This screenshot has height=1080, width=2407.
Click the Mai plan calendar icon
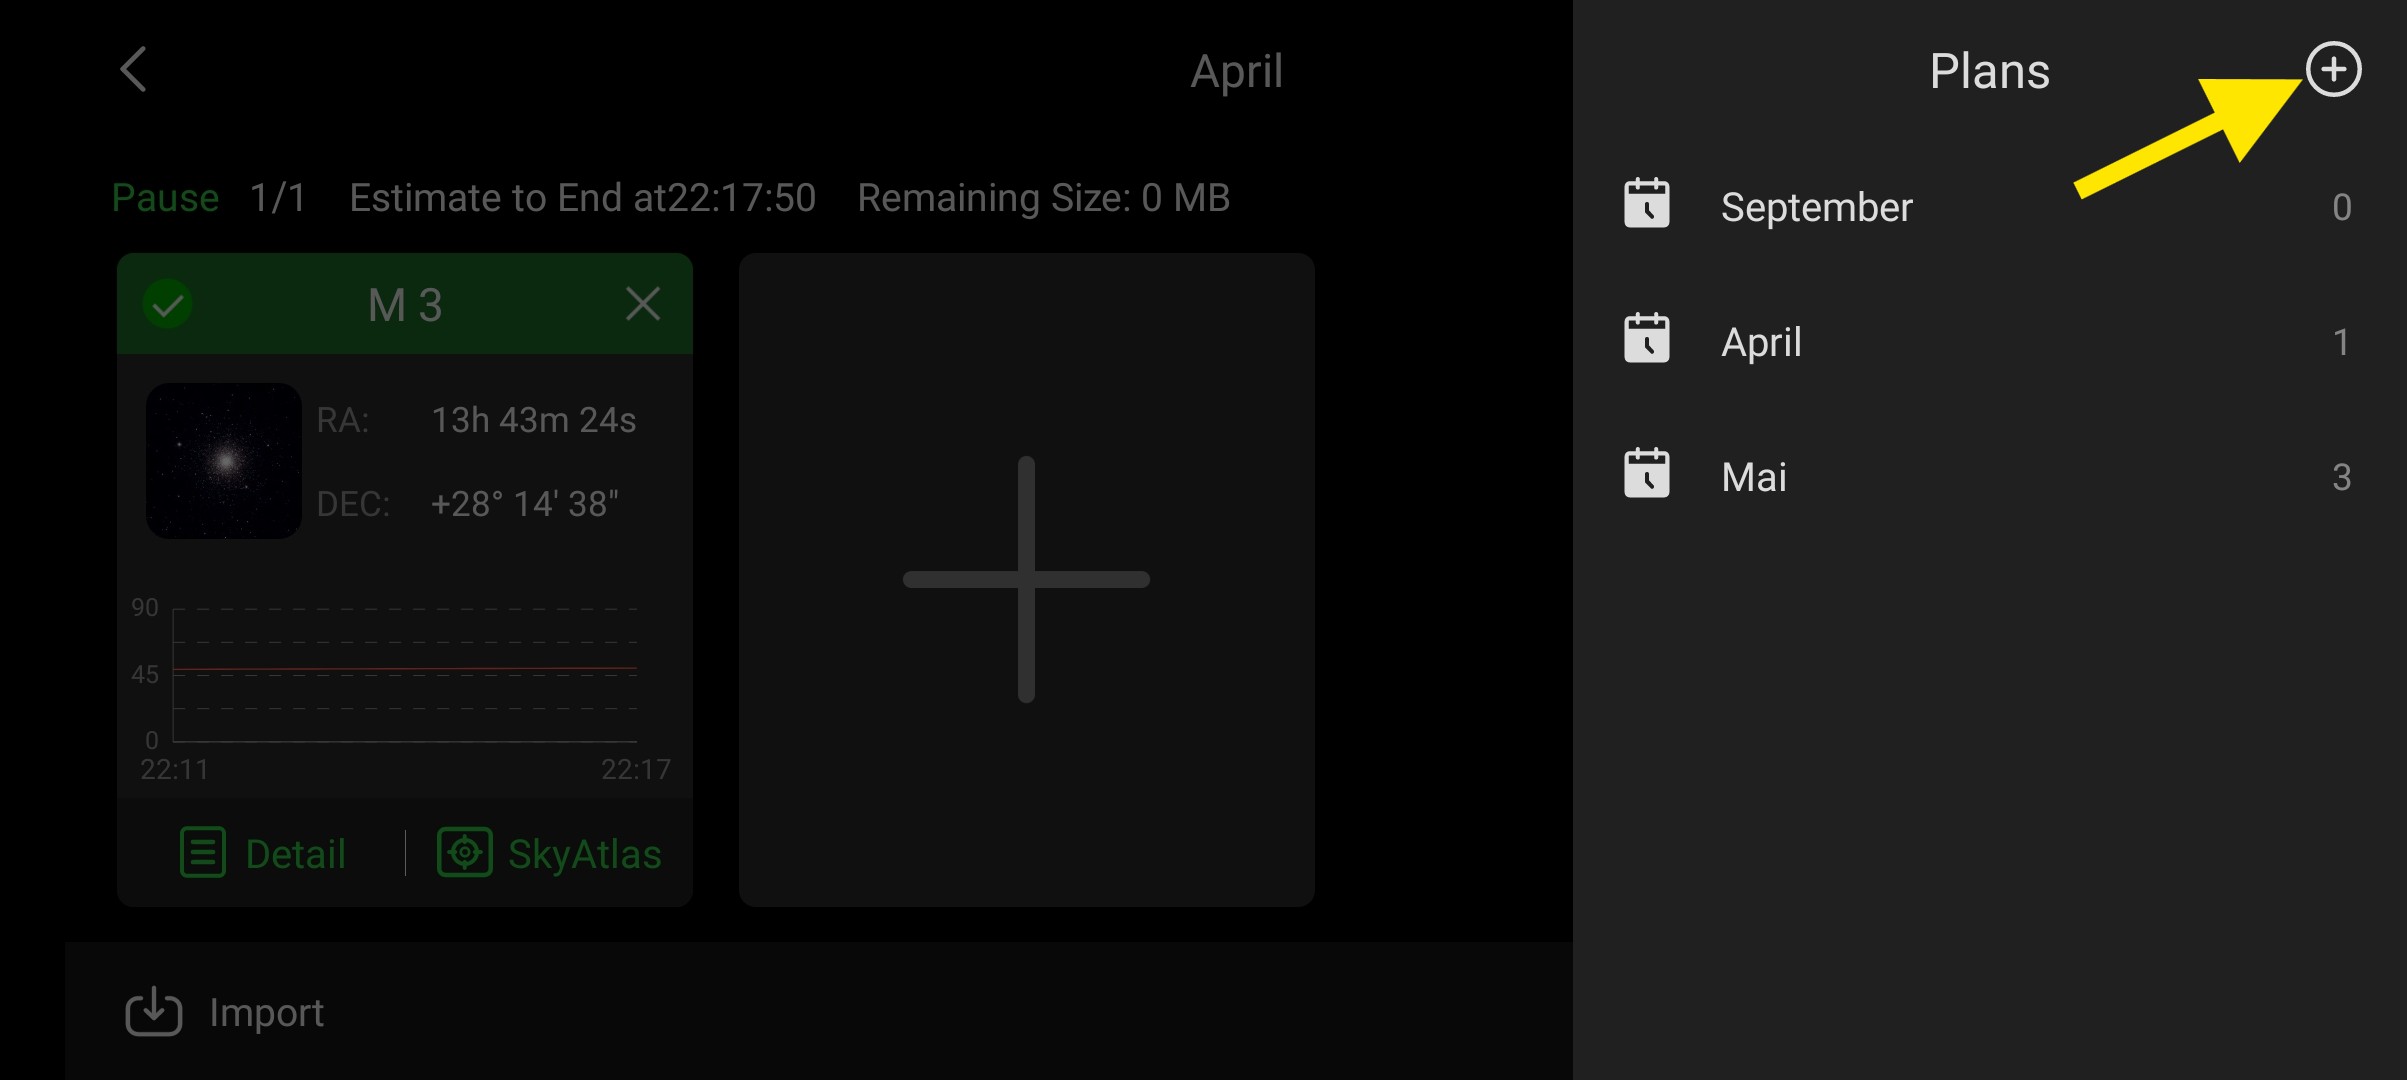pos(1646,474)
